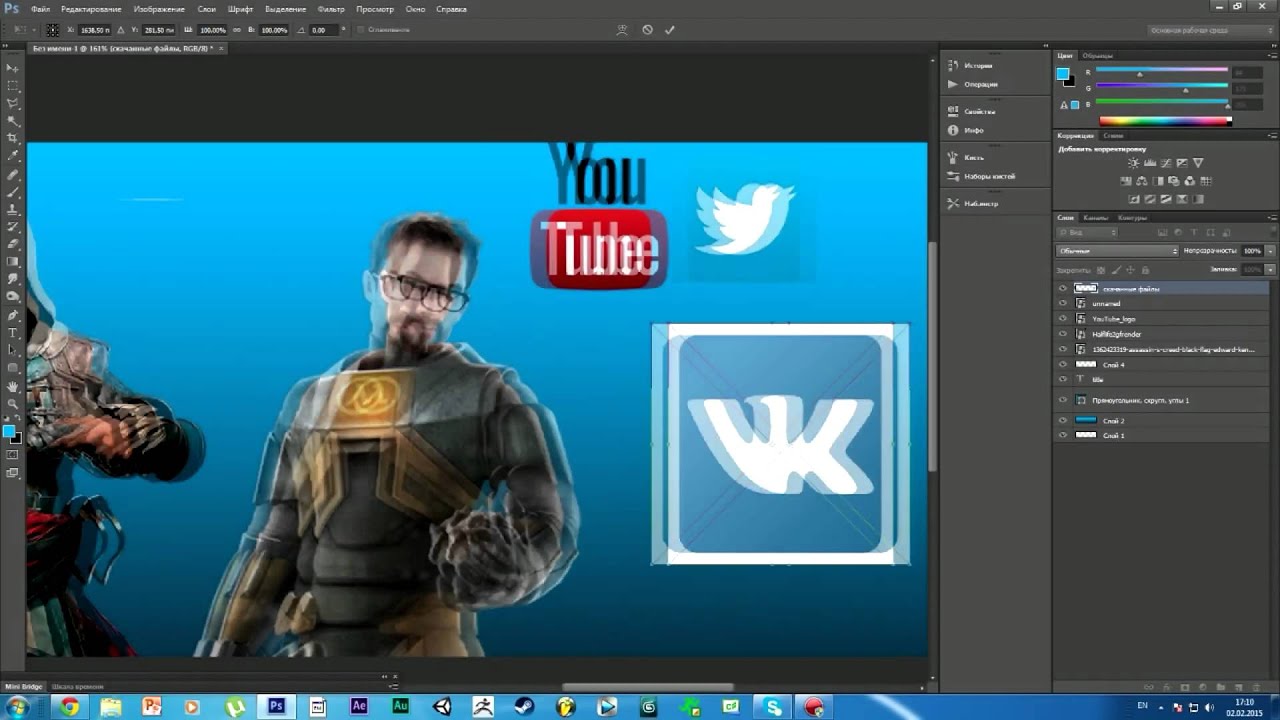Screen dimensions: 1280x720
Task: Hide the 'unnamed' layer
Action: (1063, 303)
